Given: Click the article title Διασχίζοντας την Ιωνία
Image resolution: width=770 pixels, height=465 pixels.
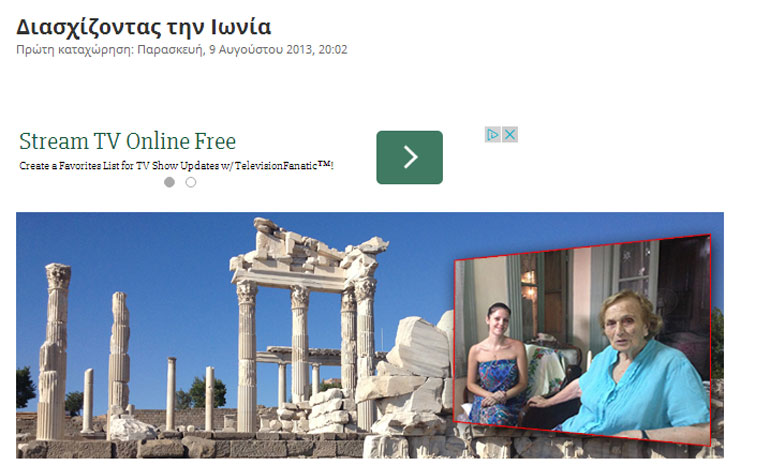Looking at the screenshot, I should [x=143, y=27].
